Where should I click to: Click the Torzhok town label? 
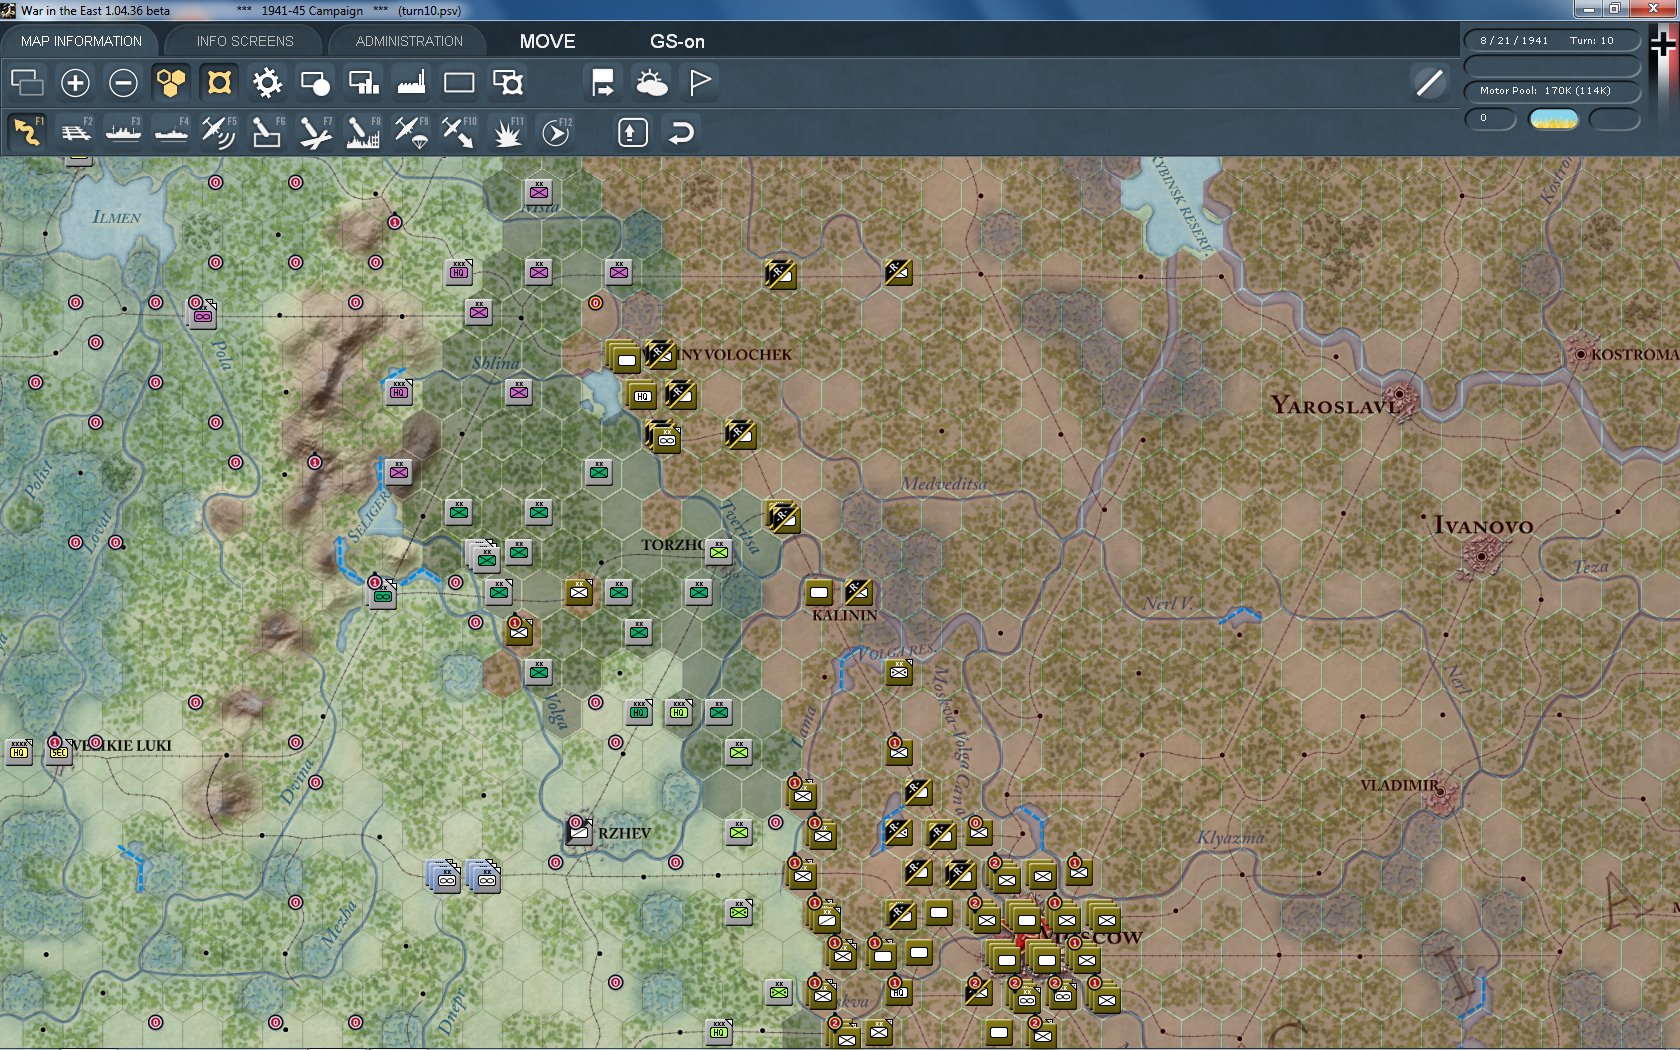point(673,545)
